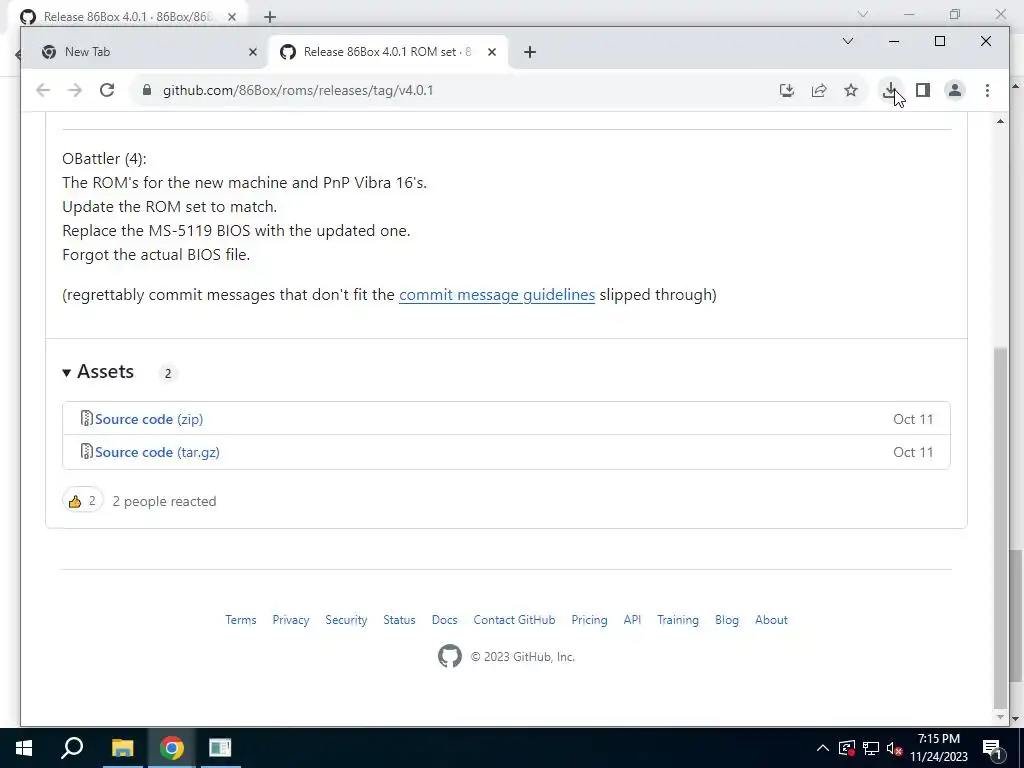Click the '2 people reacted' text
This screenshot has height=768, width=1024.
coord(164,501)
